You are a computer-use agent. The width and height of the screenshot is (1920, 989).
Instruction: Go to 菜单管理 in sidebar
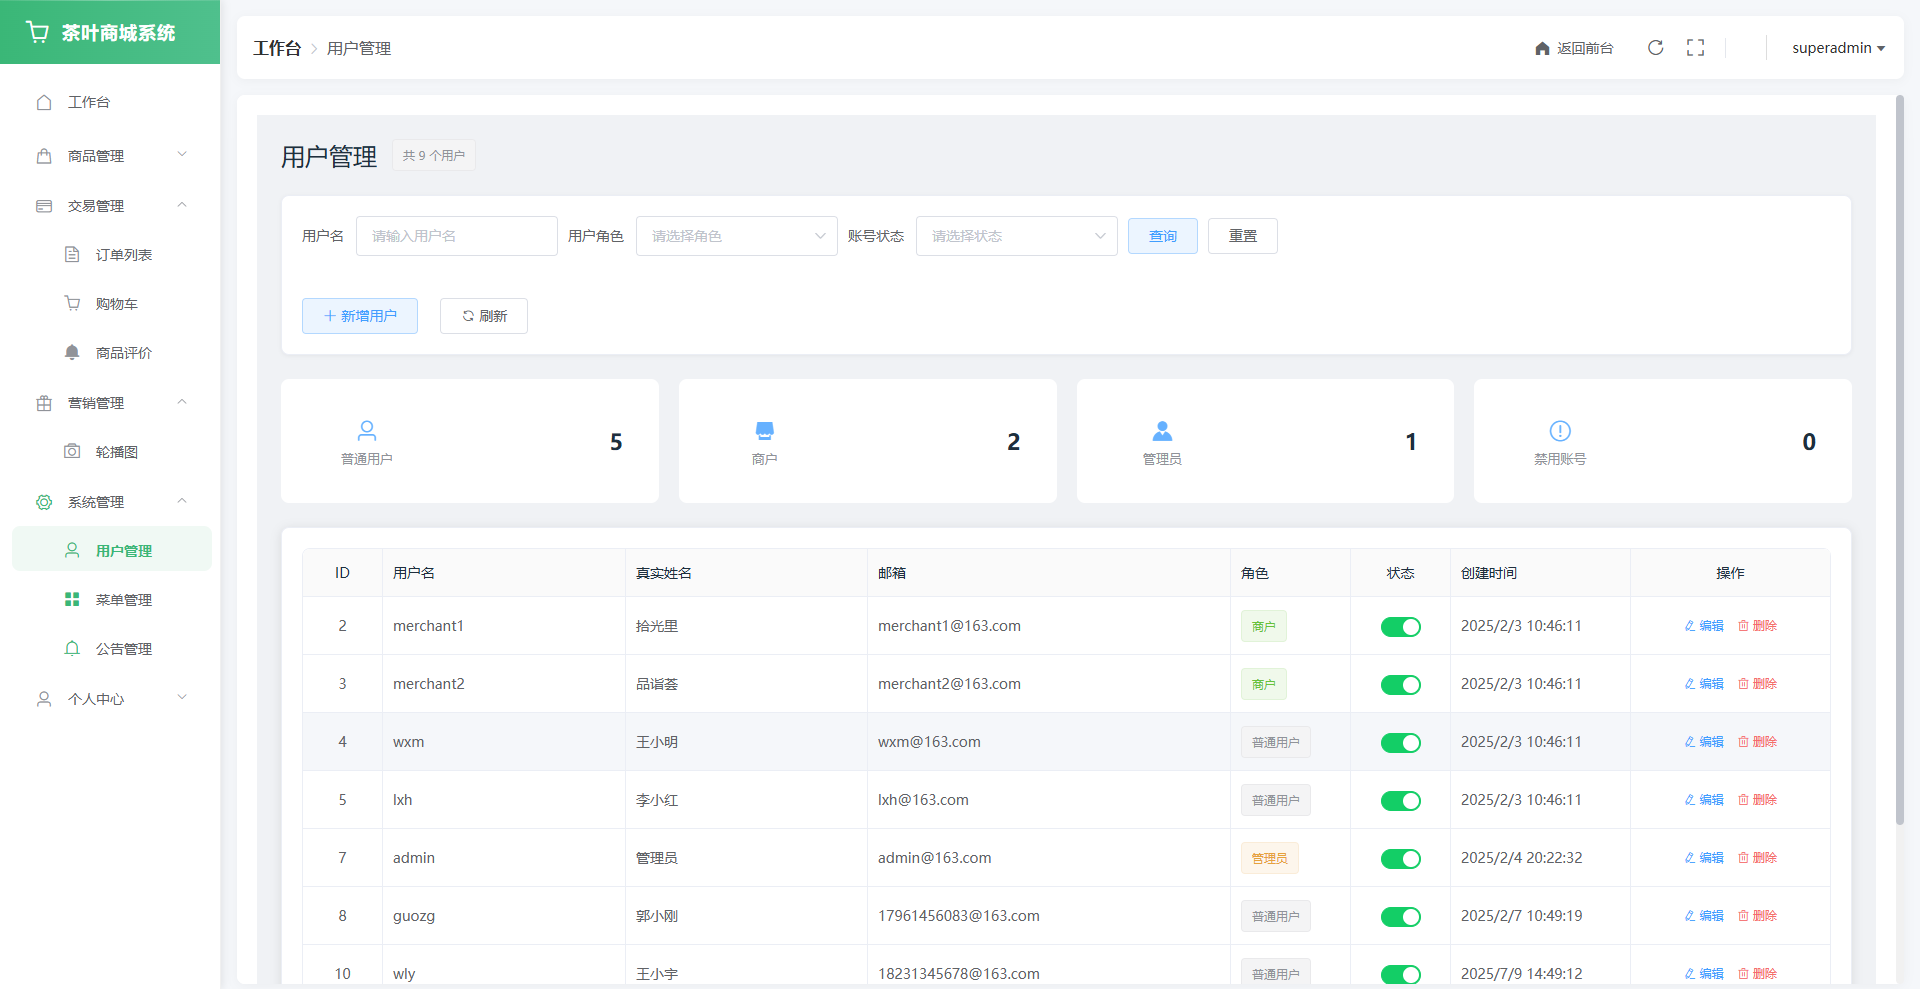pyautogui.click(x=123, y=600)
